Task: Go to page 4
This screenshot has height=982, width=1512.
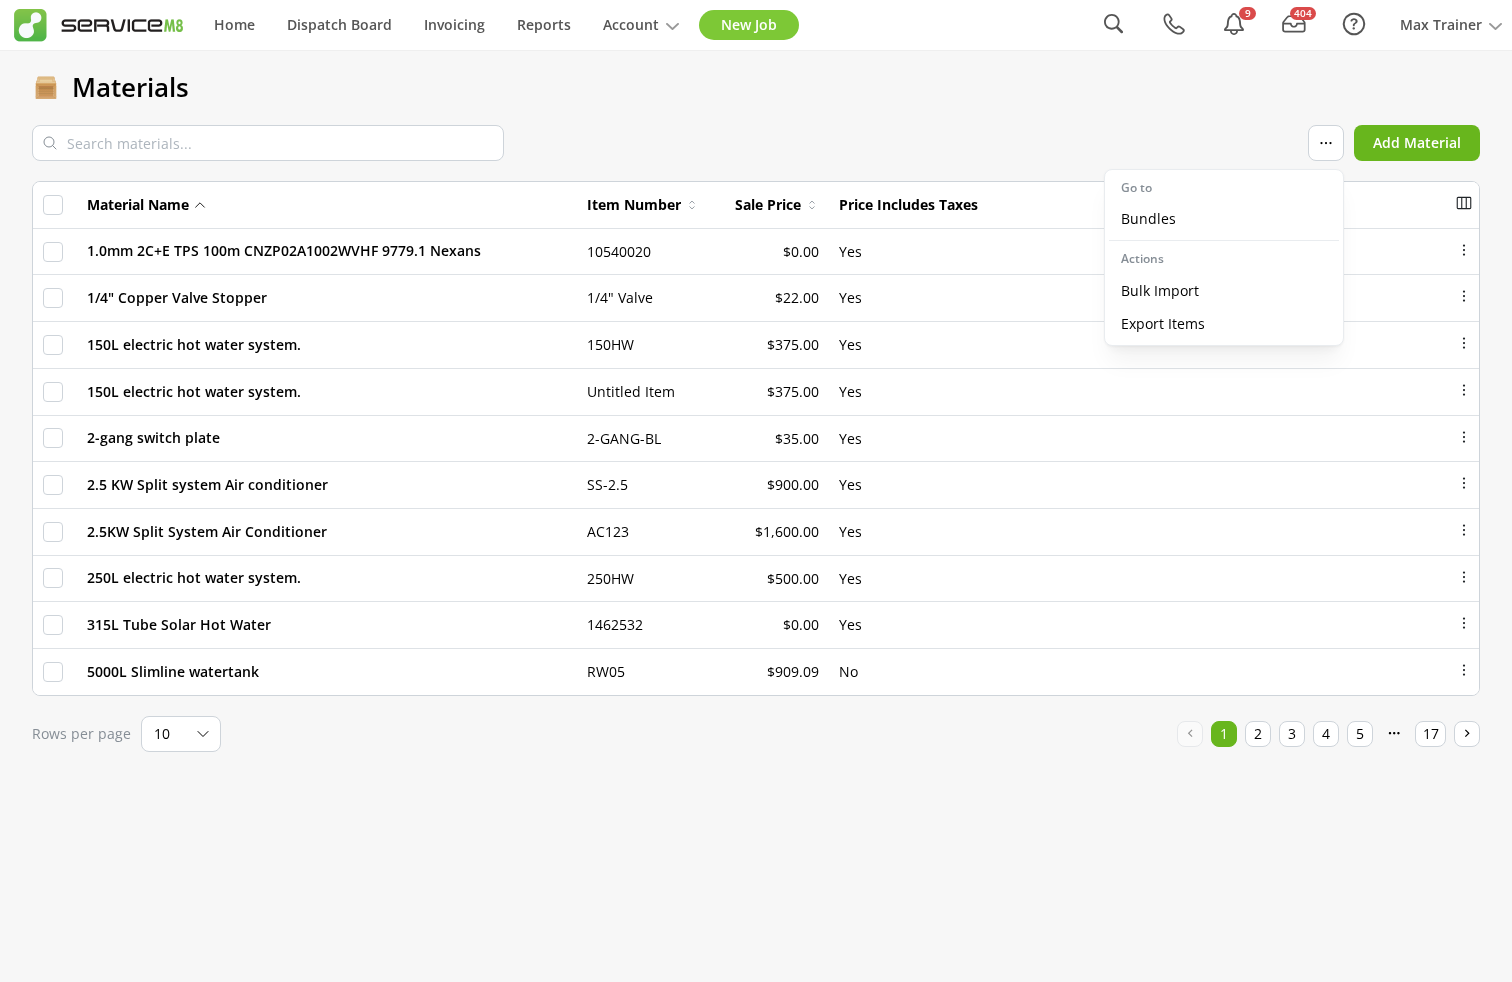Action: coord(1326,734)
